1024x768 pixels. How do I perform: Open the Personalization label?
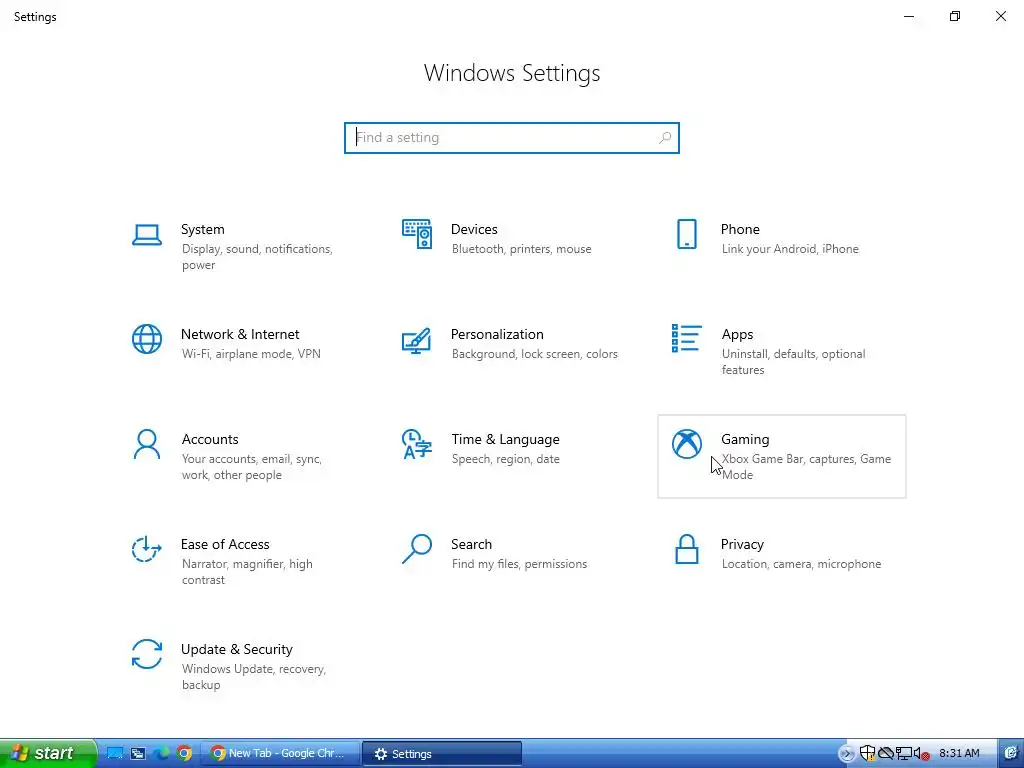tap(497, 334)
